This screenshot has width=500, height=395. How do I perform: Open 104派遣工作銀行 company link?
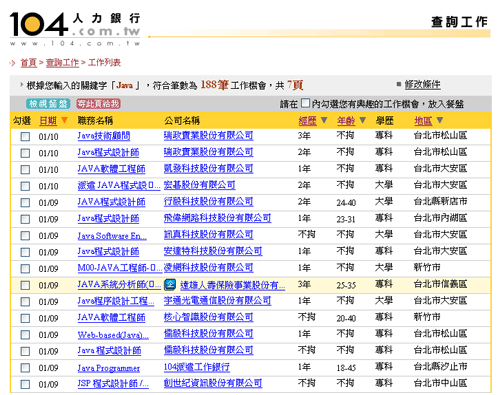point(197,367)
